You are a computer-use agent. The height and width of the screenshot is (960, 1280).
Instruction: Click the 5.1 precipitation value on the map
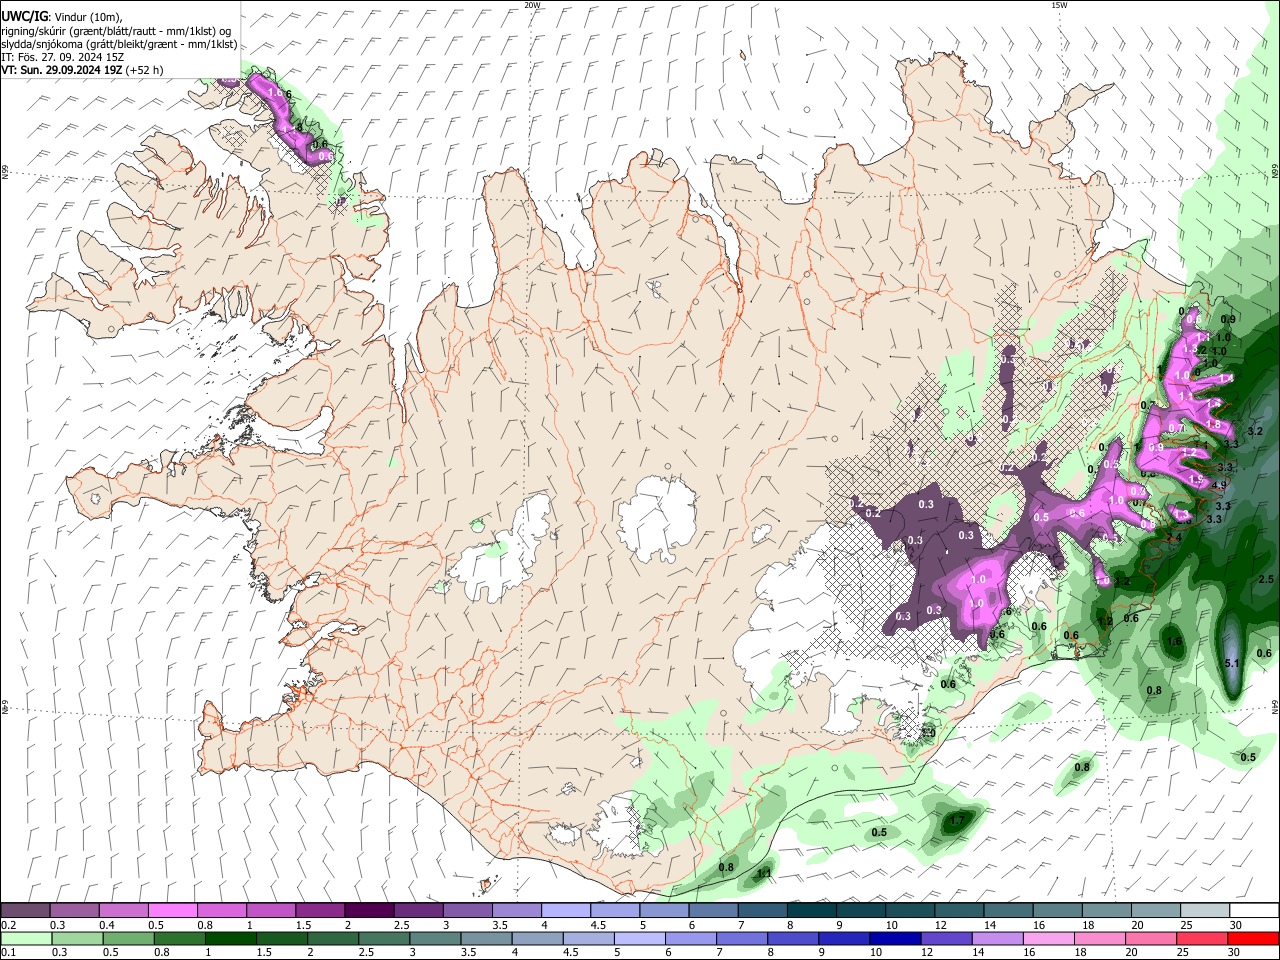coord(1233,663)
